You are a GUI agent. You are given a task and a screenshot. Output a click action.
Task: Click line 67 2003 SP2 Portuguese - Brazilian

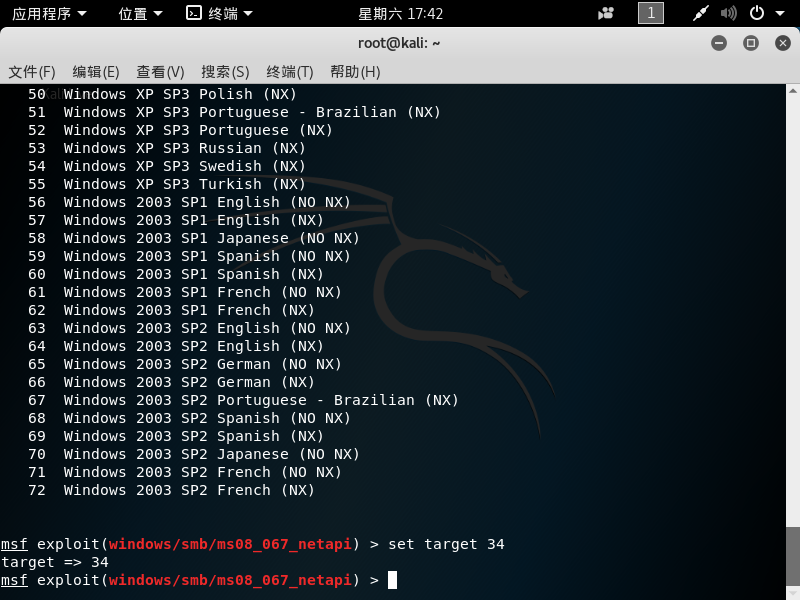[243, 400]
